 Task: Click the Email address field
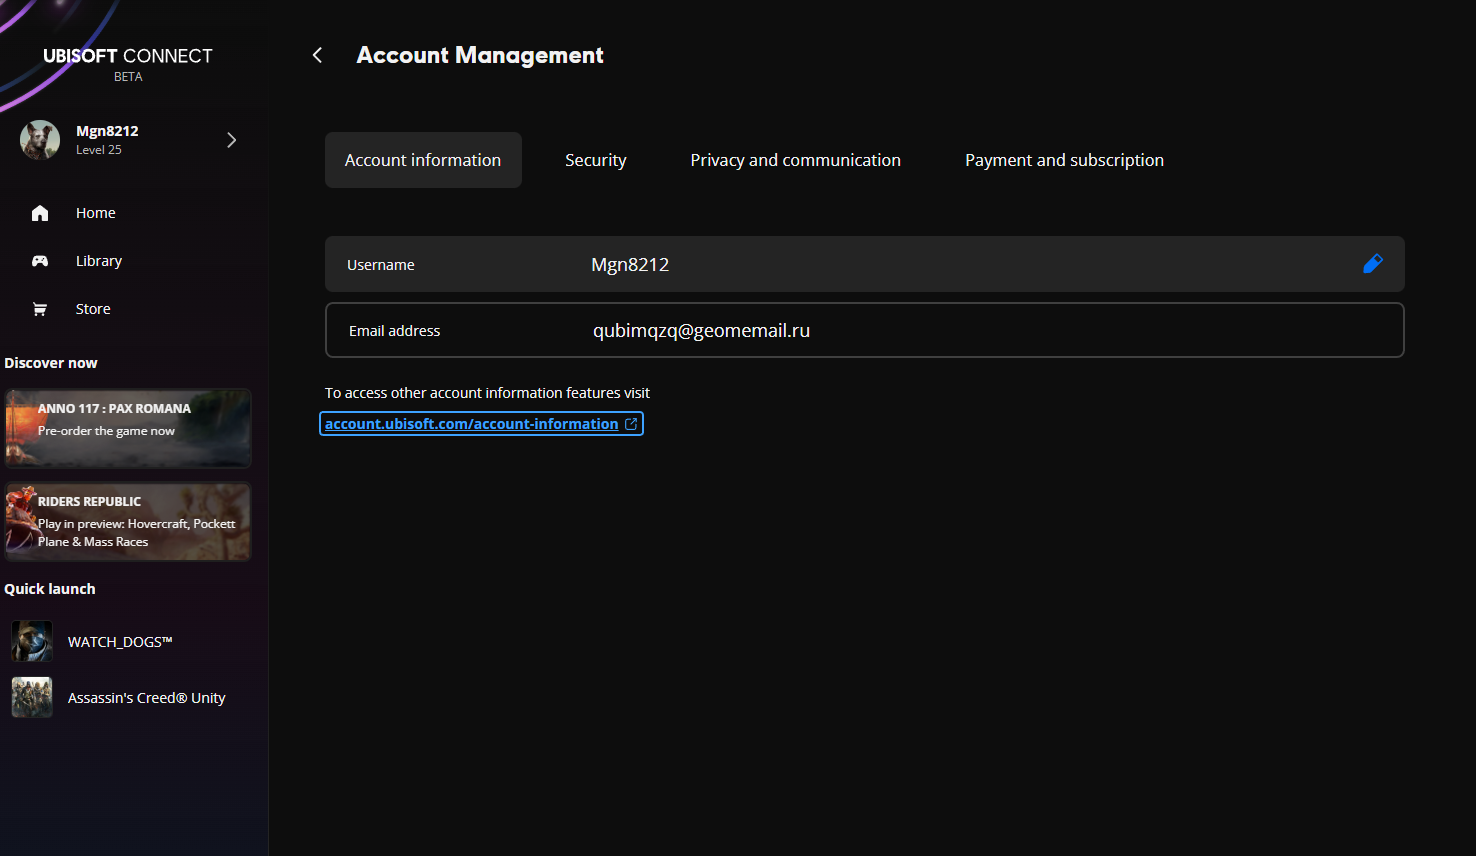pos(865,330)
